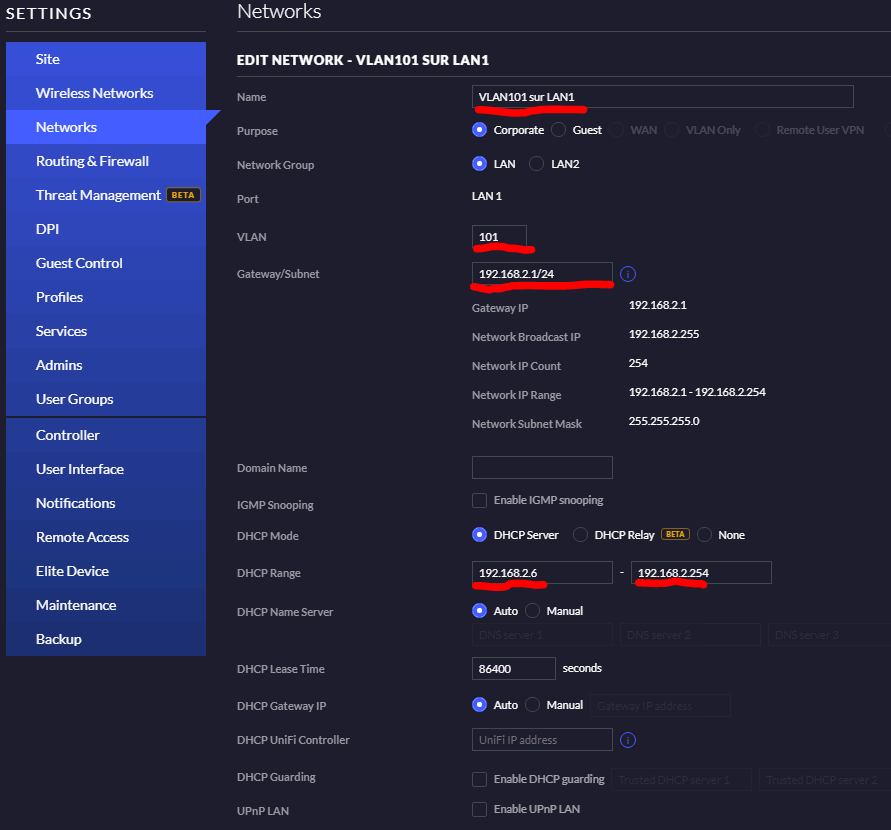Enable UPnP LAN checkbox

(x=480, y=809)
